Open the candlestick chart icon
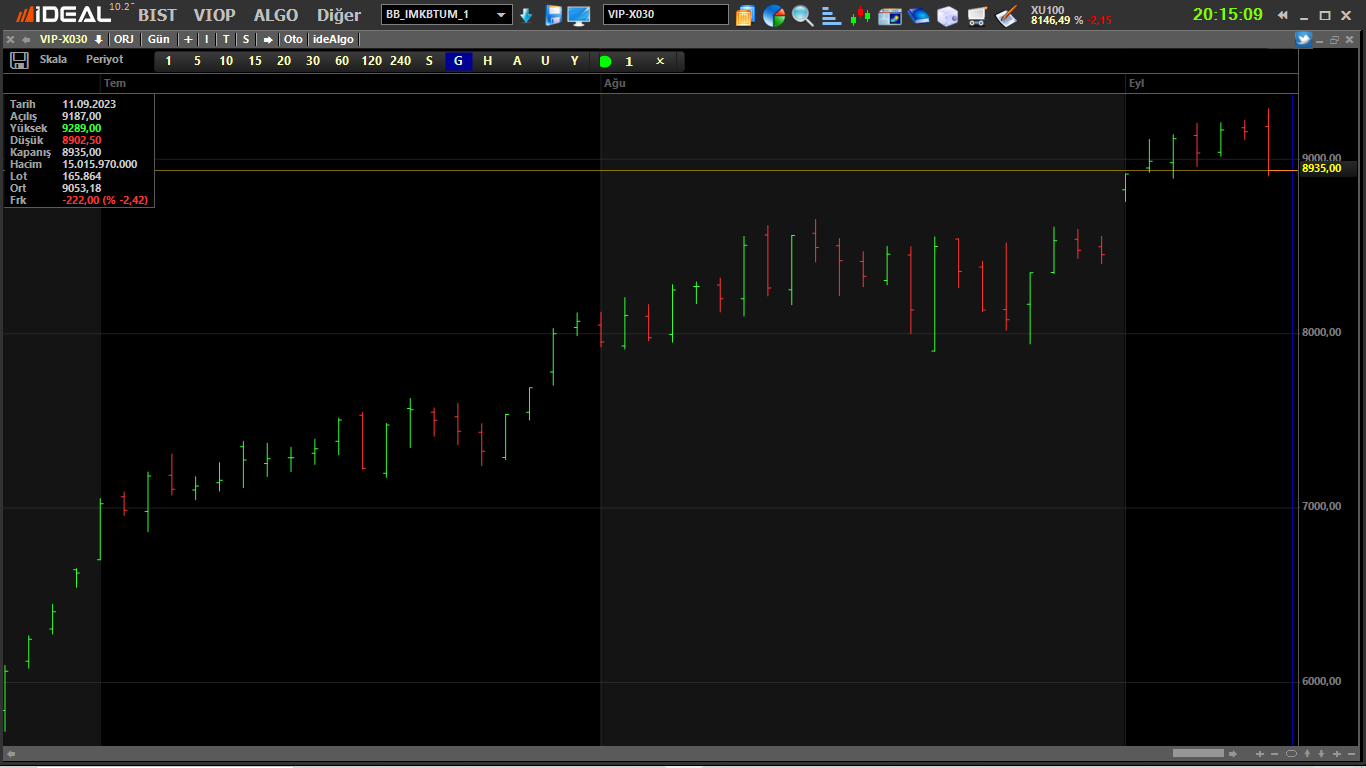Viewport: 1366px width, 768px height. click(860, 15)
